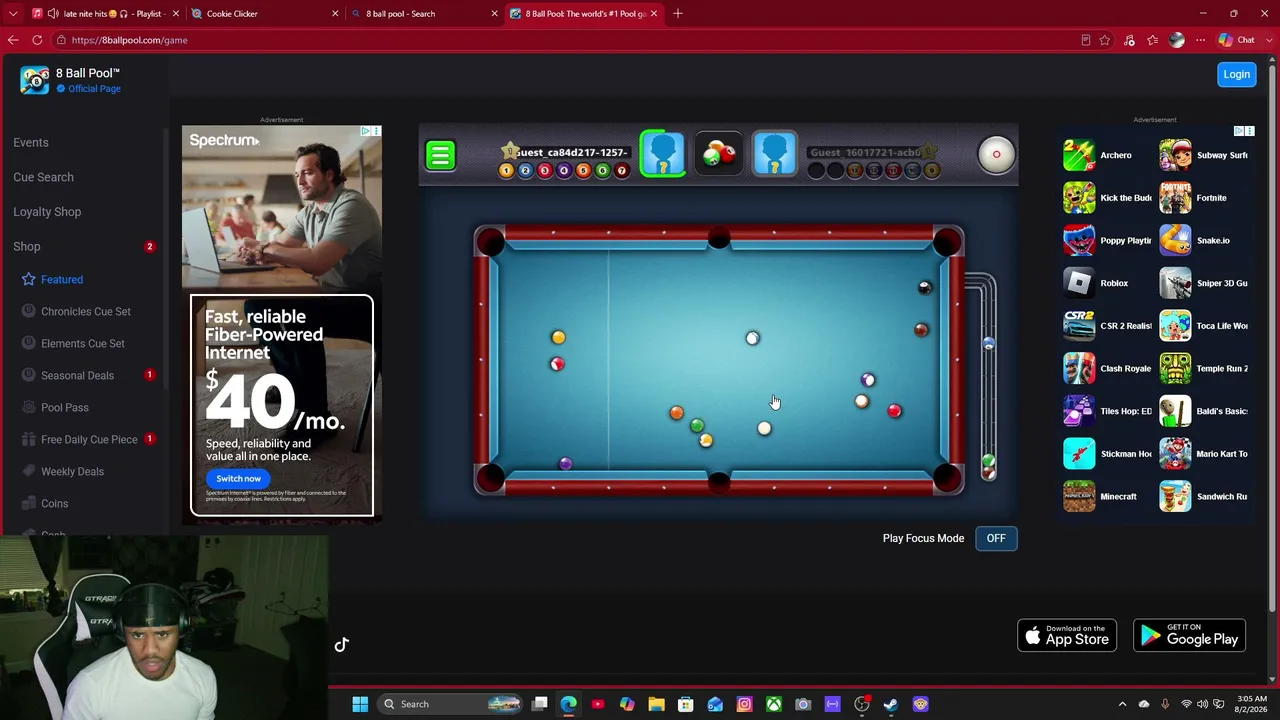This screenshot has height=720, width=1280.
Task: Select Chronicles Cue Set in shop list
Action: pyautogui.click(x=86, y=311)
